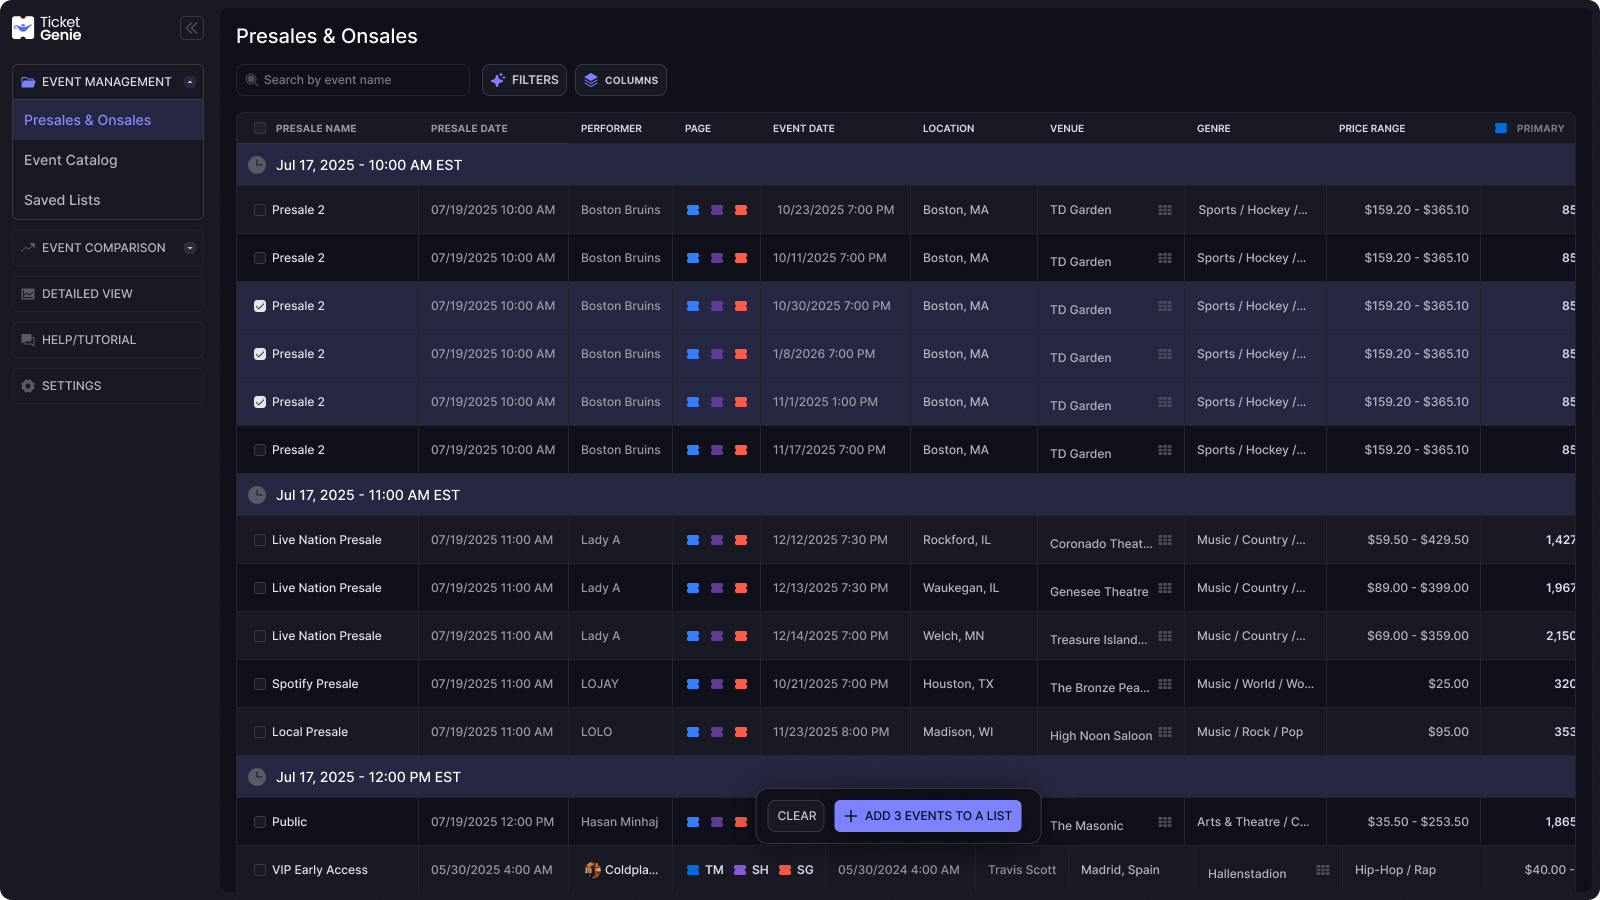The height and width of the screenshot is (900, 1600).
Task: Click purple page icon for Welch, MN row
Action: 717,636
